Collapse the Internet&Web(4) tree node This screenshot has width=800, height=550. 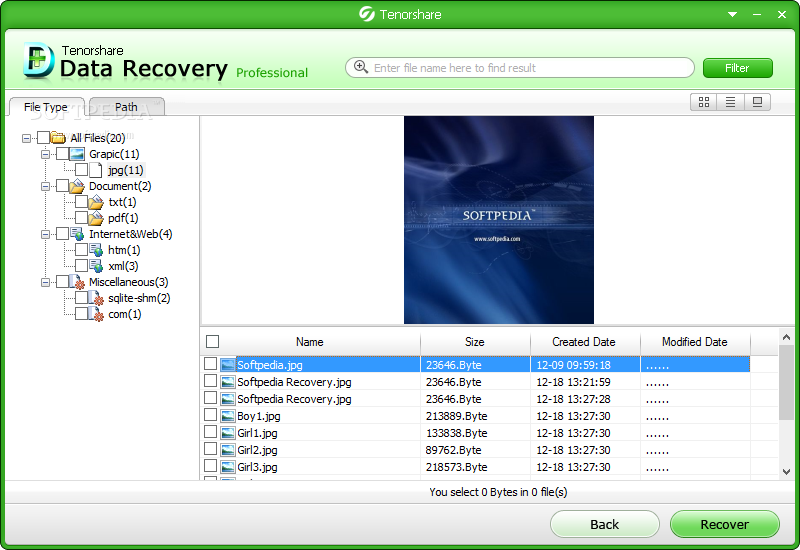point(45,234)
